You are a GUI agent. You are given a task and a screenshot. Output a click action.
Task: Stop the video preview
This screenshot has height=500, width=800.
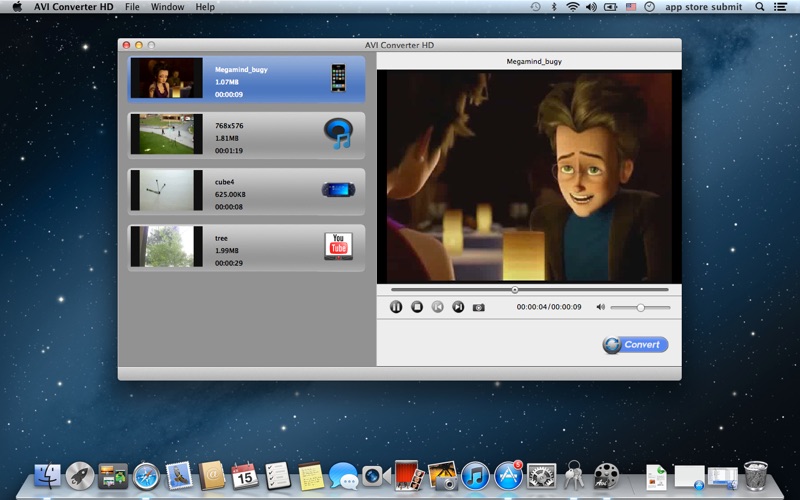pyautogui.click(x=417, y=307)
